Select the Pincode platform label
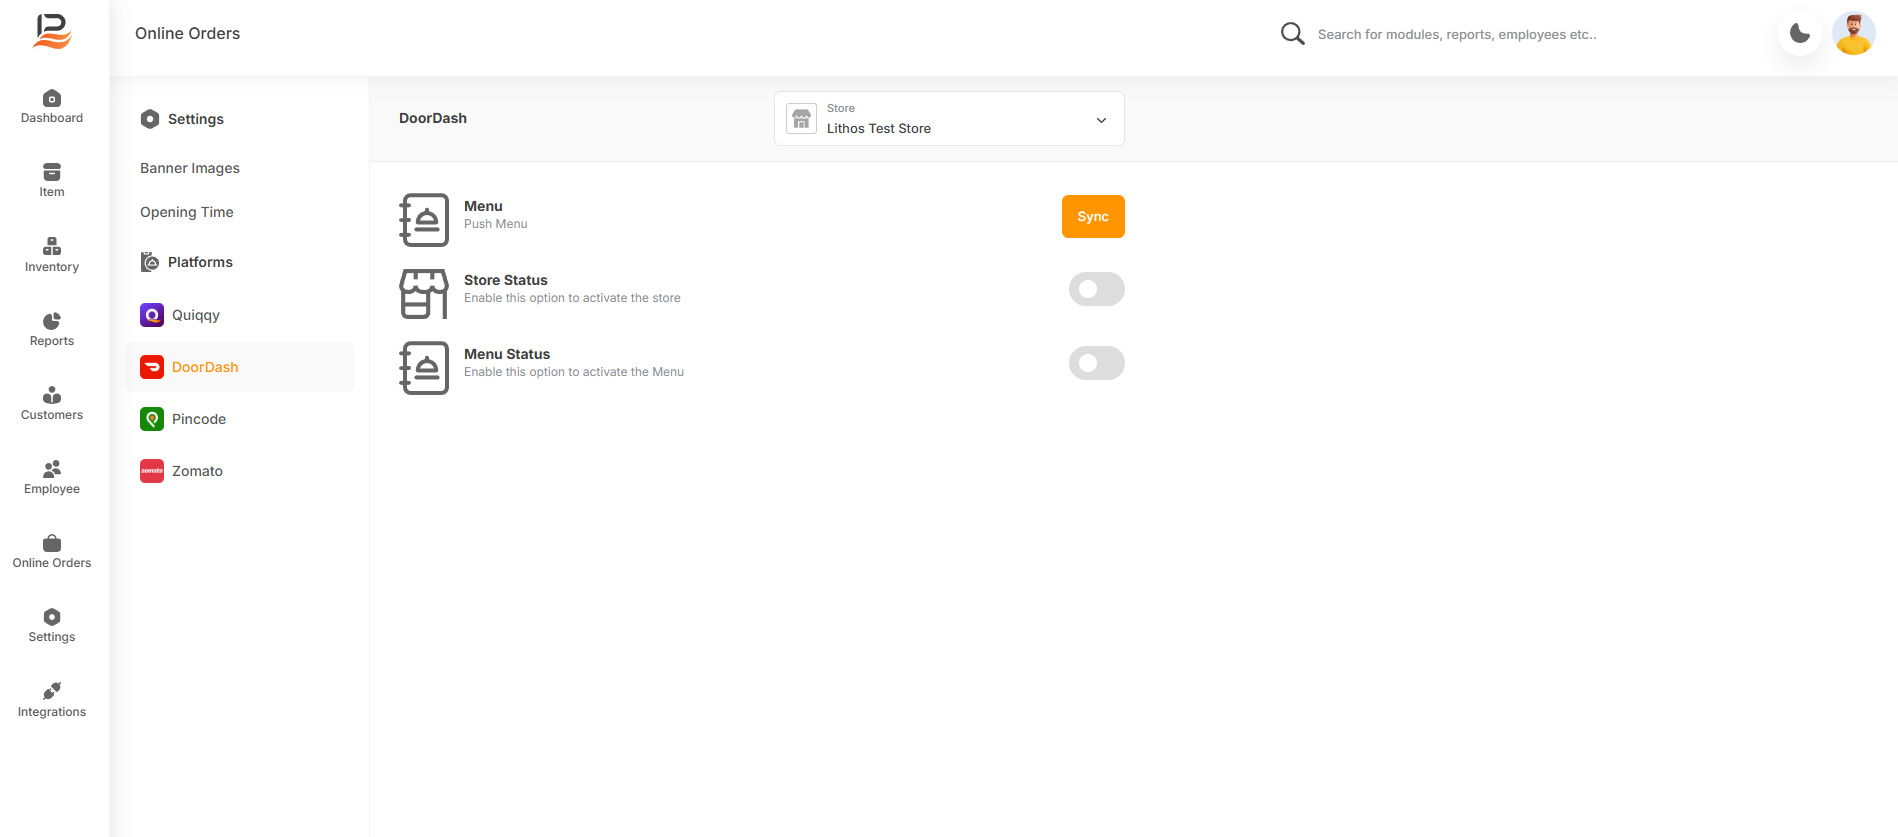The width and height of the screenshot is (1898, 837). point(199,419)
